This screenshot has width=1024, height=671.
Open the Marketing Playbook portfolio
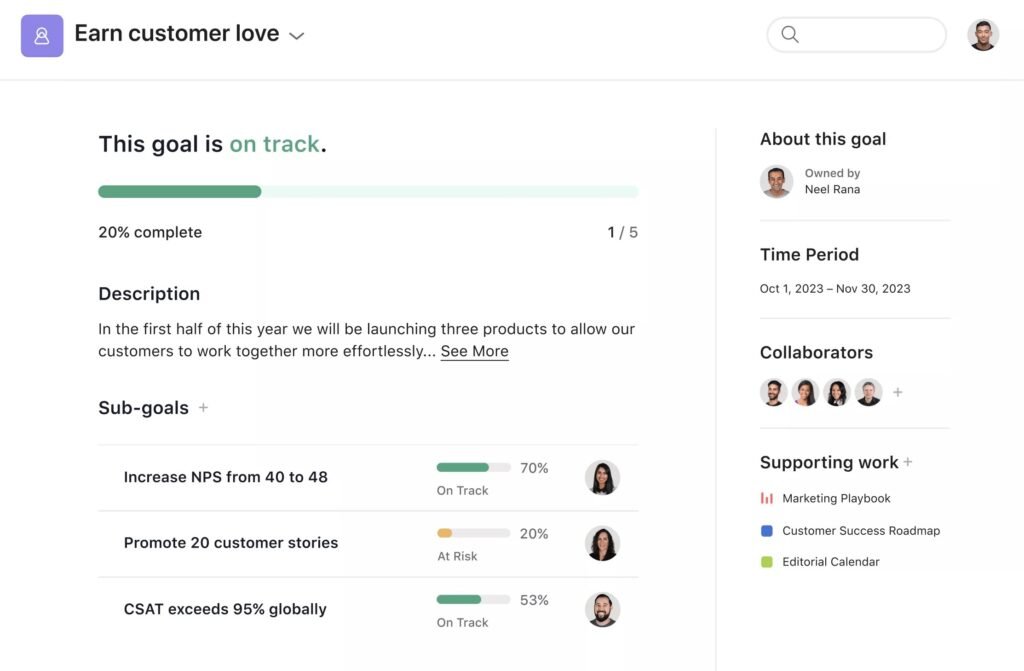point(836,498)
